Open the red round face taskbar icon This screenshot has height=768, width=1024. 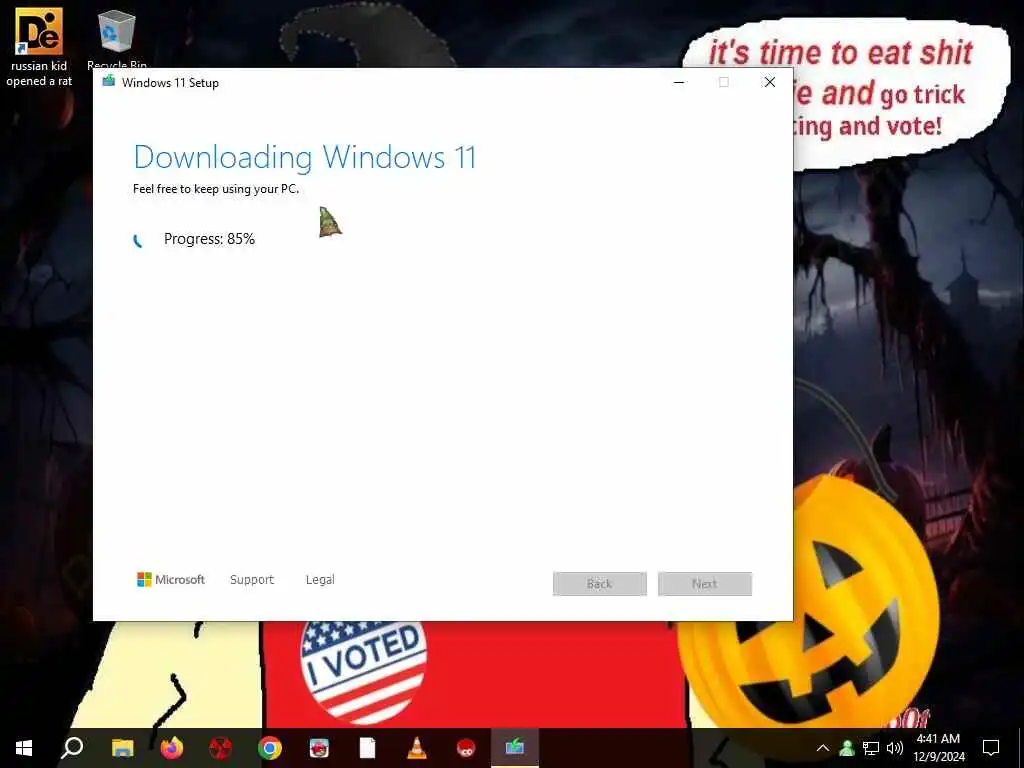tap(466, 748)
